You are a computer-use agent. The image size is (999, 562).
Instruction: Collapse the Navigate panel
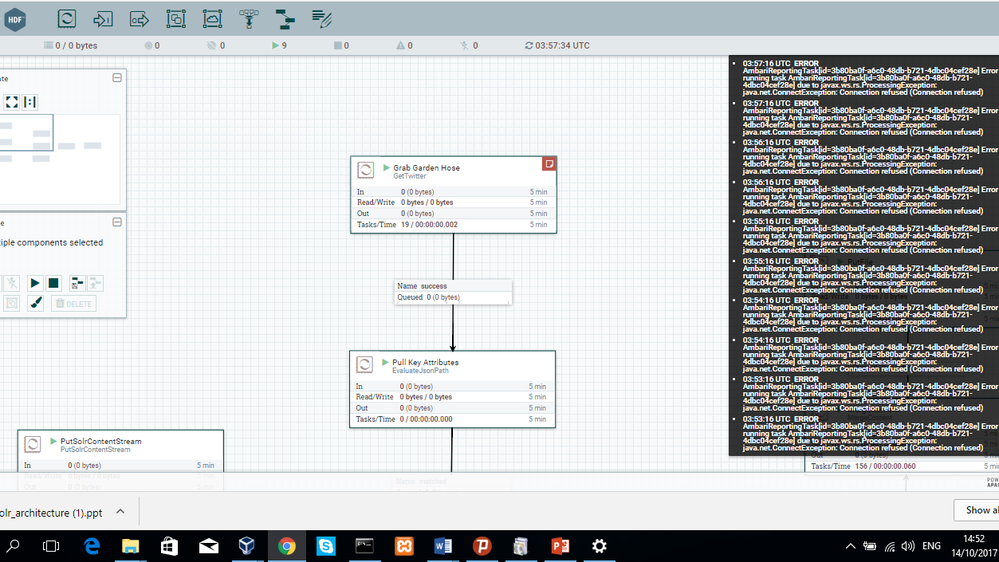click(116, 78)
